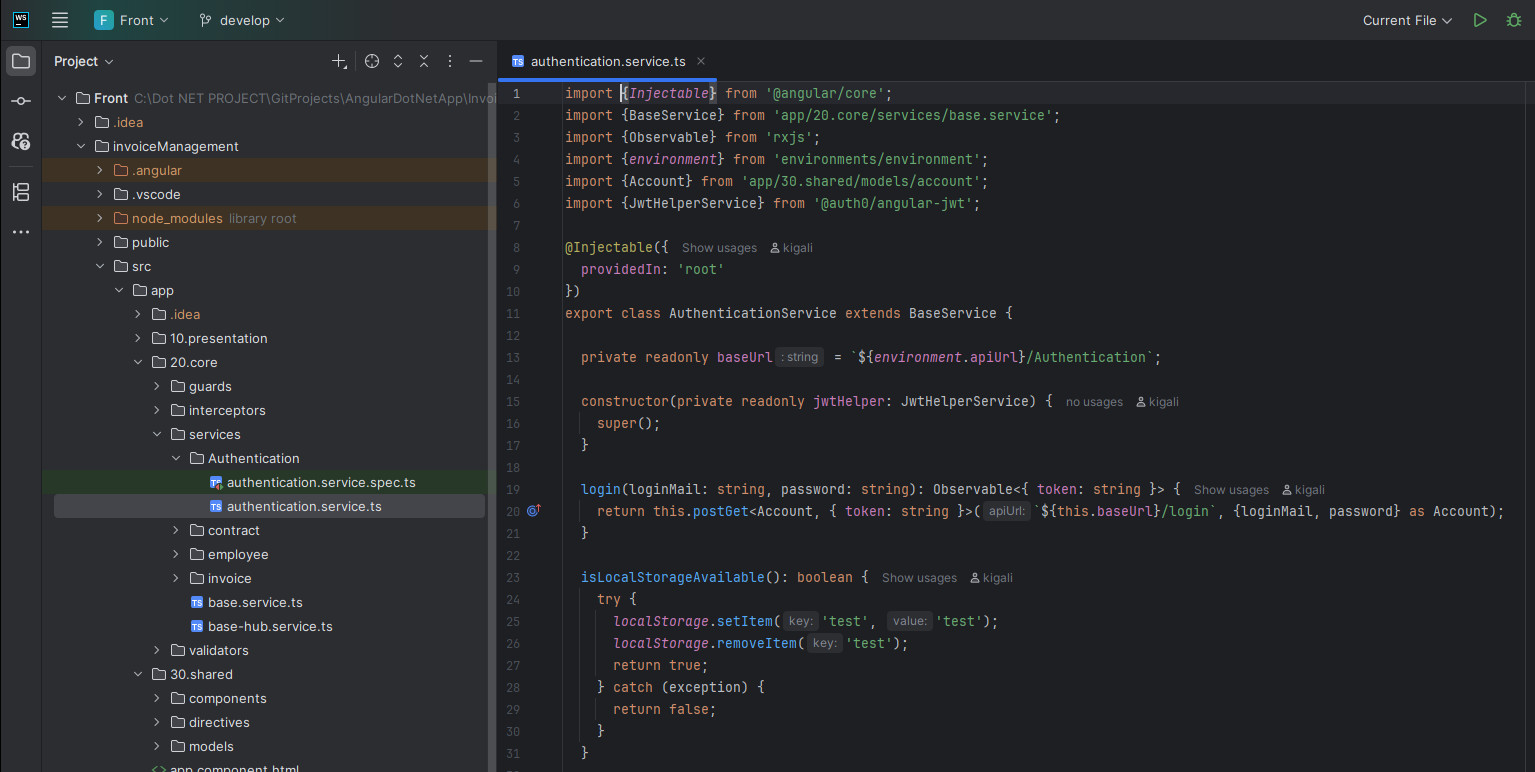Show more tool windows via ellipsis icon
This screenshot has height=772, width=1535.
point(20,232)
